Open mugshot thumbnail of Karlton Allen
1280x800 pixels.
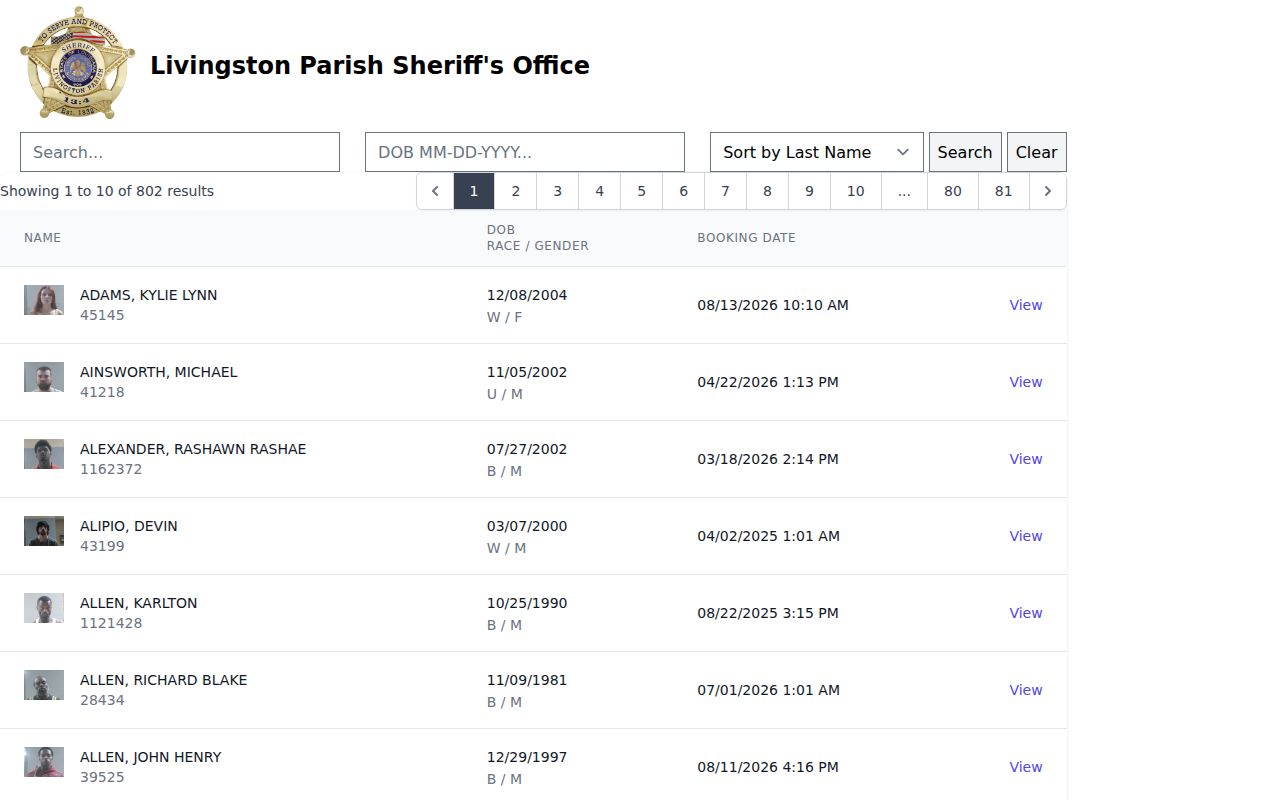point(44,608)
